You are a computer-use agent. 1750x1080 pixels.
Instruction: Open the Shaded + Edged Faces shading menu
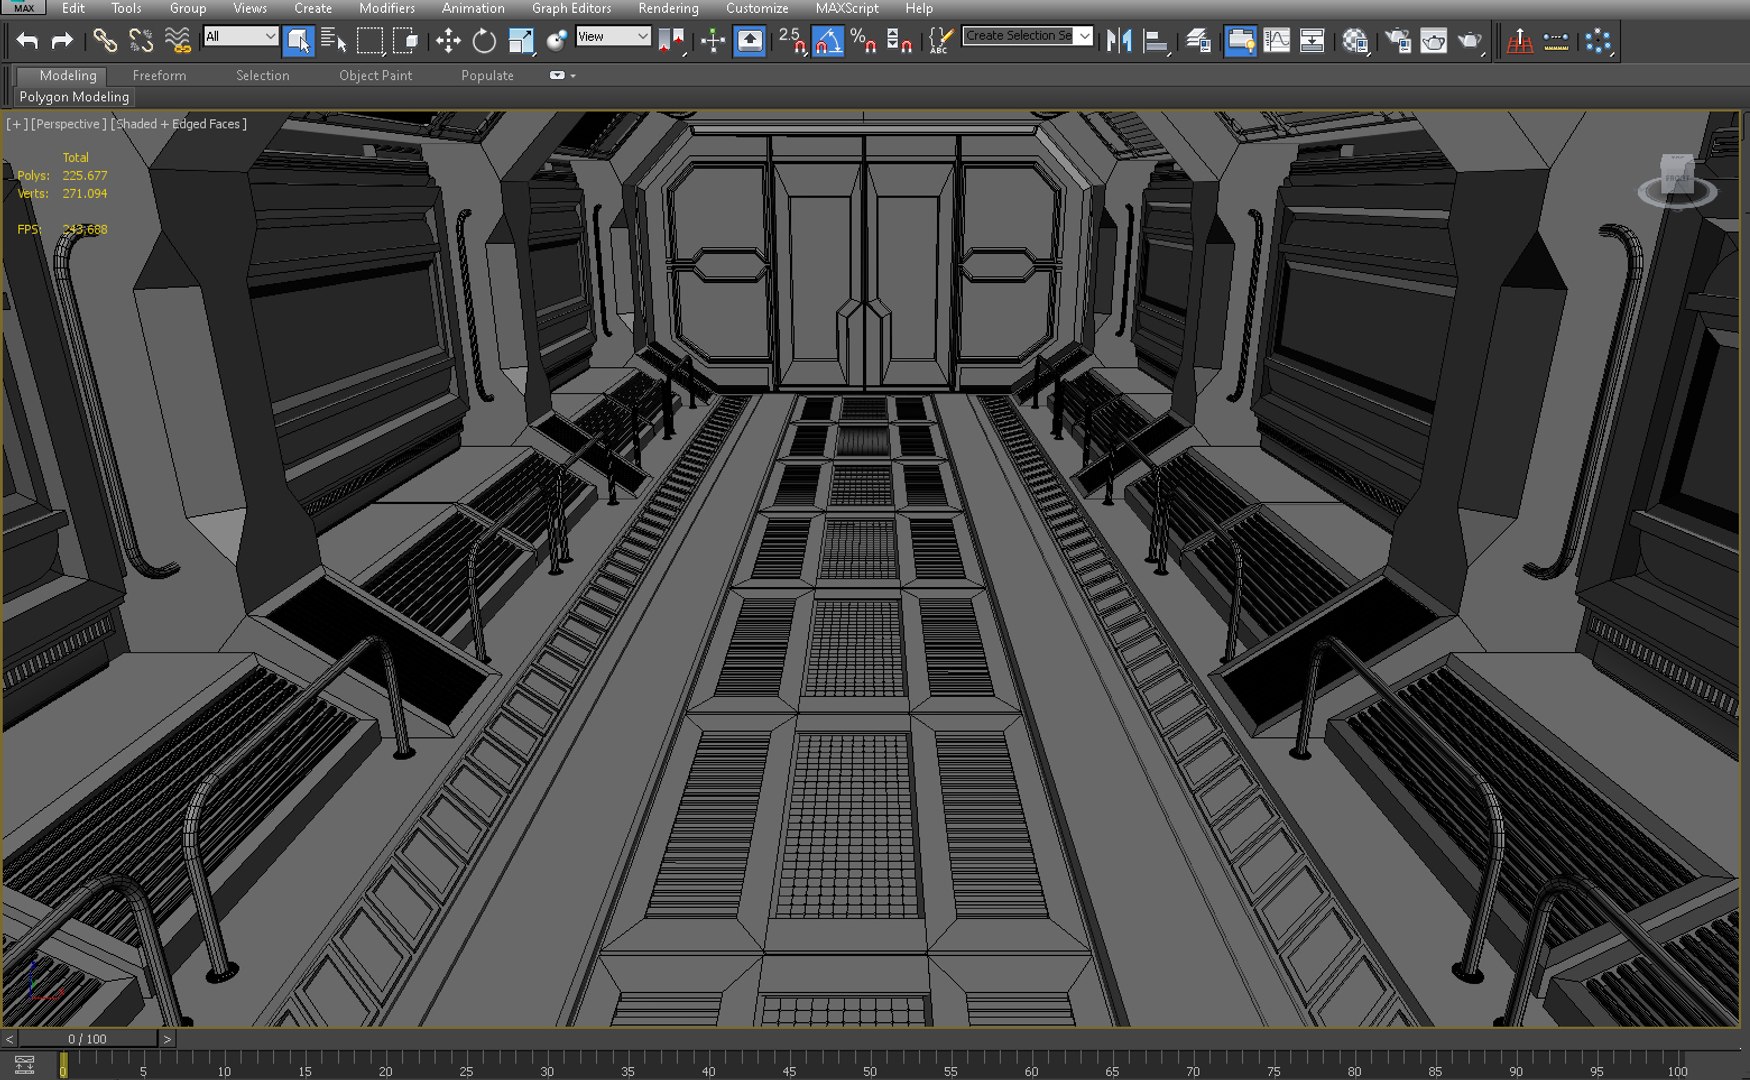pyautogui.click(x=179, y=124)
